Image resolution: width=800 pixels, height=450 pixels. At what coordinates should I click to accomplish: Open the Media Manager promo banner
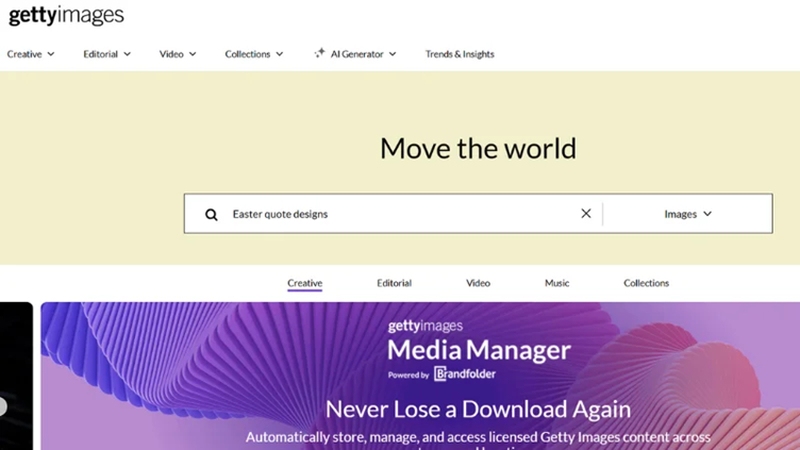click(420, 376)
